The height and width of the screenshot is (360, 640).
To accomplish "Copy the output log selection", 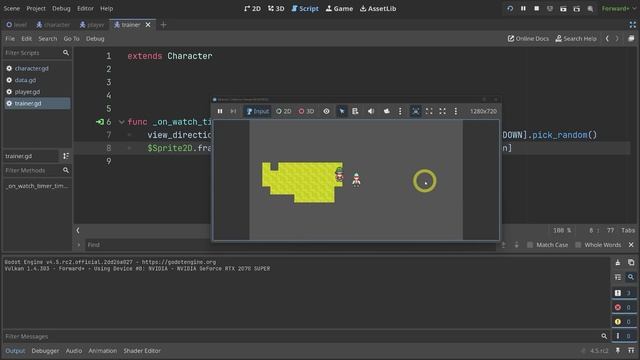I will pos(631,263).
